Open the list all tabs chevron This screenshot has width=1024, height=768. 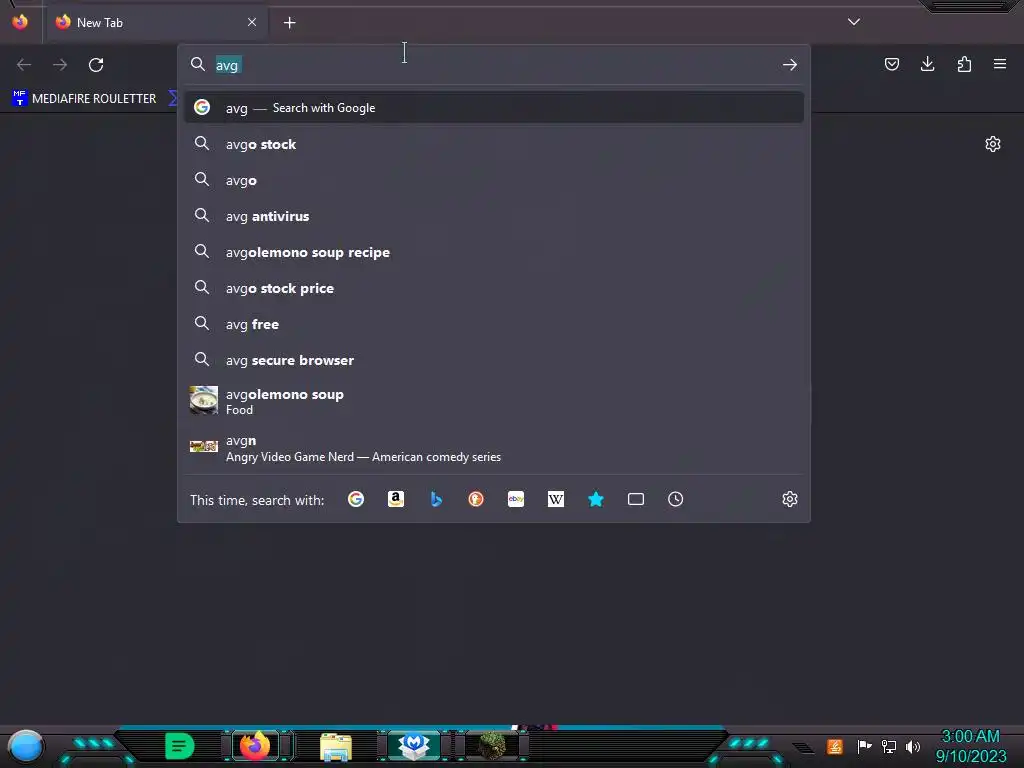coord(854,22)
